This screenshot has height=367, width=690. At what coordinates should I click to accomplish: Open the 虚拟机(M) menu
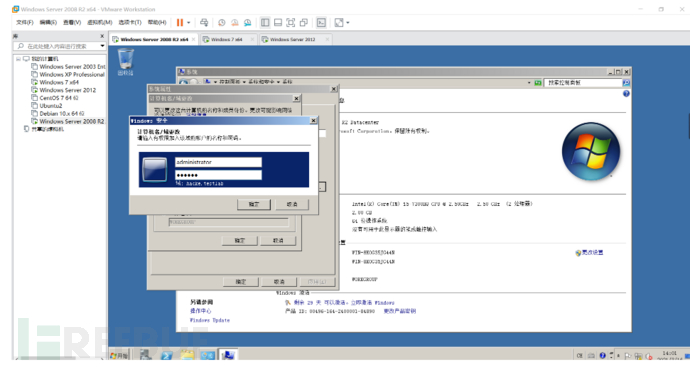(99, 22)
